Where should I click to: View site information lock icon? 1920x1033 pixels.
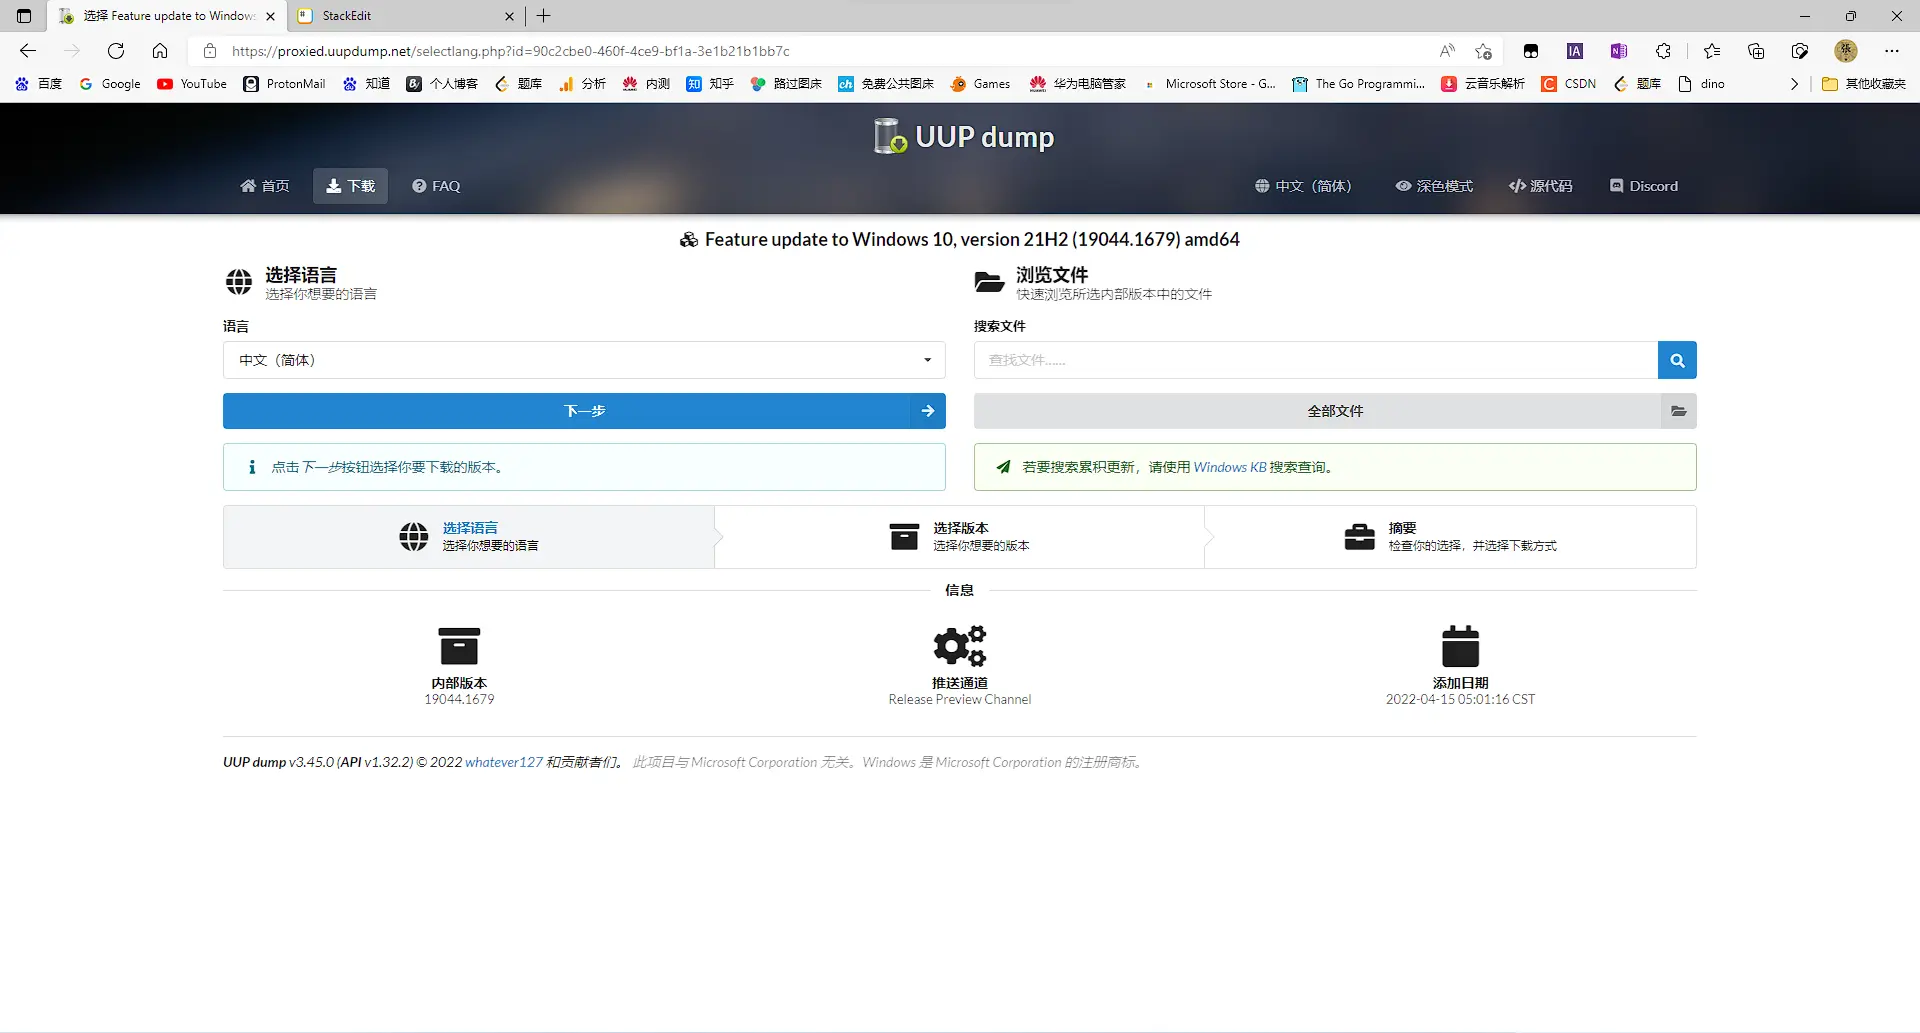point(210,51)
